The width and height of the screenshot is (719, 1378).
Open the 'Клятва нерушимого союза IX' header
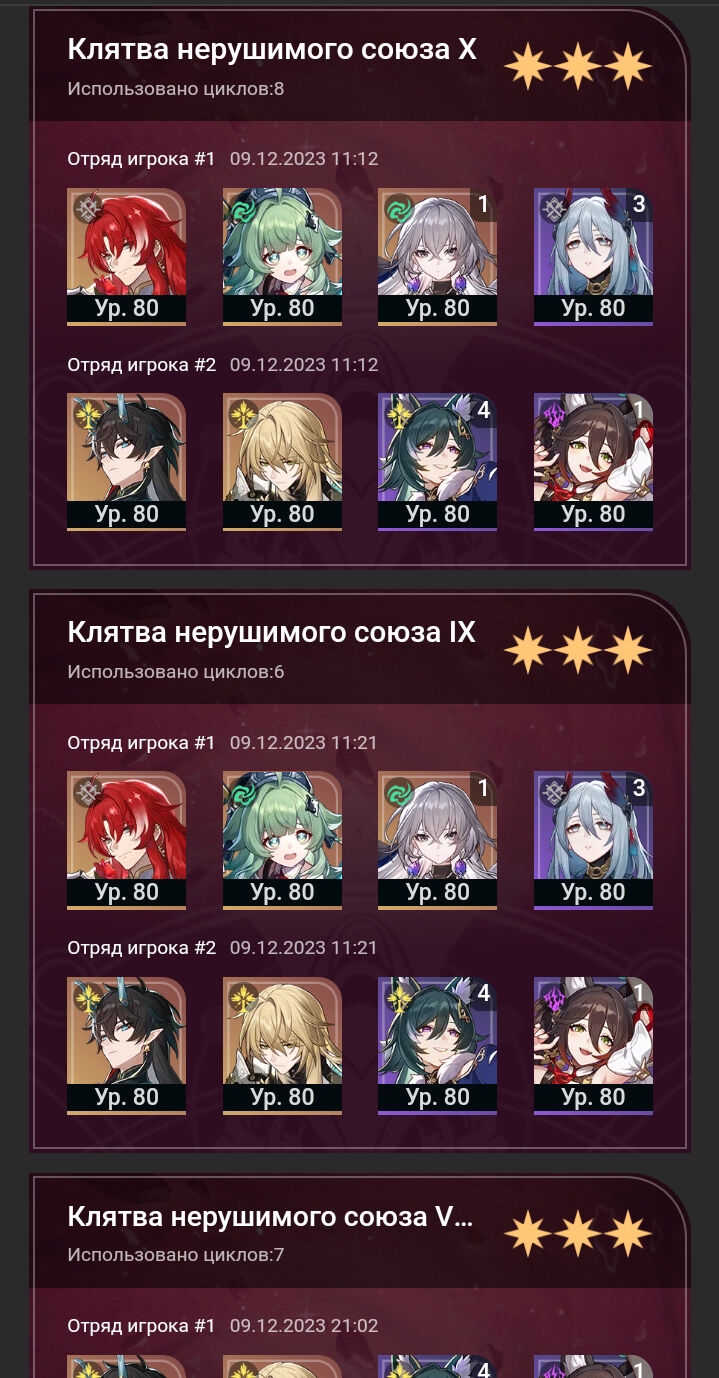[x=271, y=632]
